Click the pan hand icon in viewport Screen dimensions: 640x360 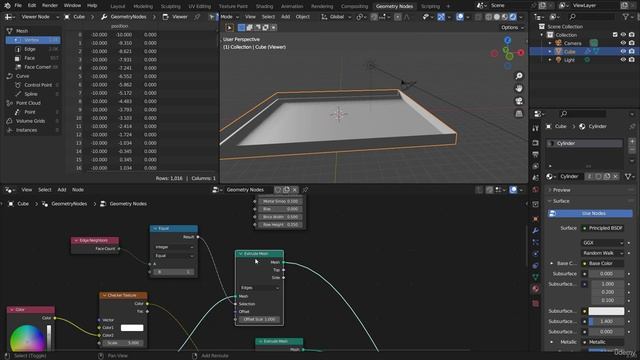coord(519,88)
